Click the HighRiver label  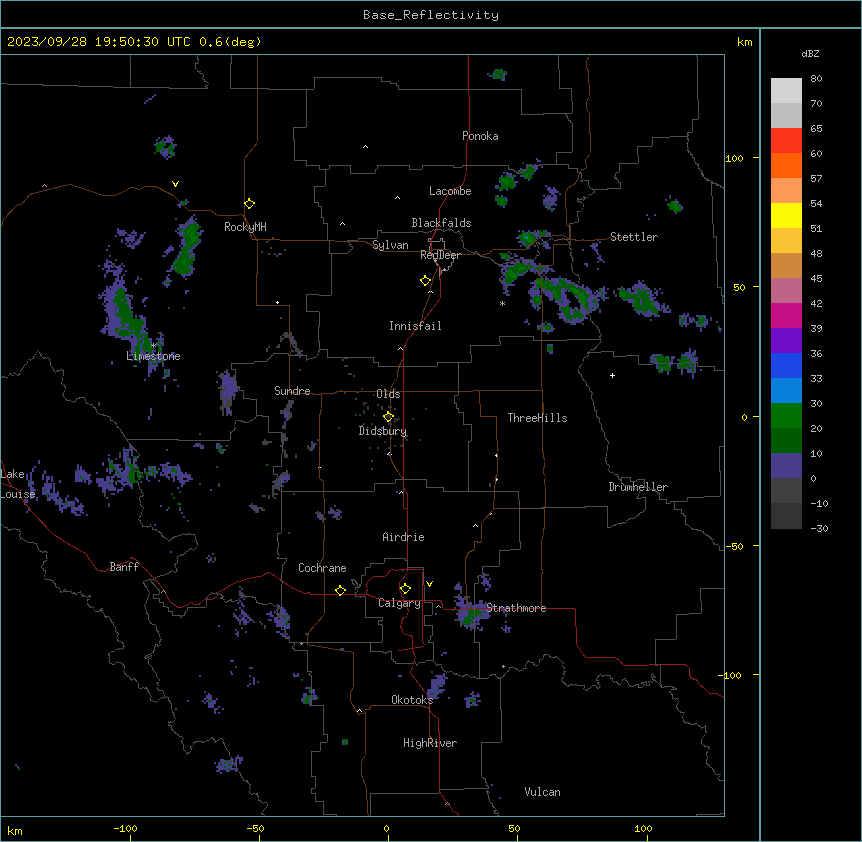point(430,743)
